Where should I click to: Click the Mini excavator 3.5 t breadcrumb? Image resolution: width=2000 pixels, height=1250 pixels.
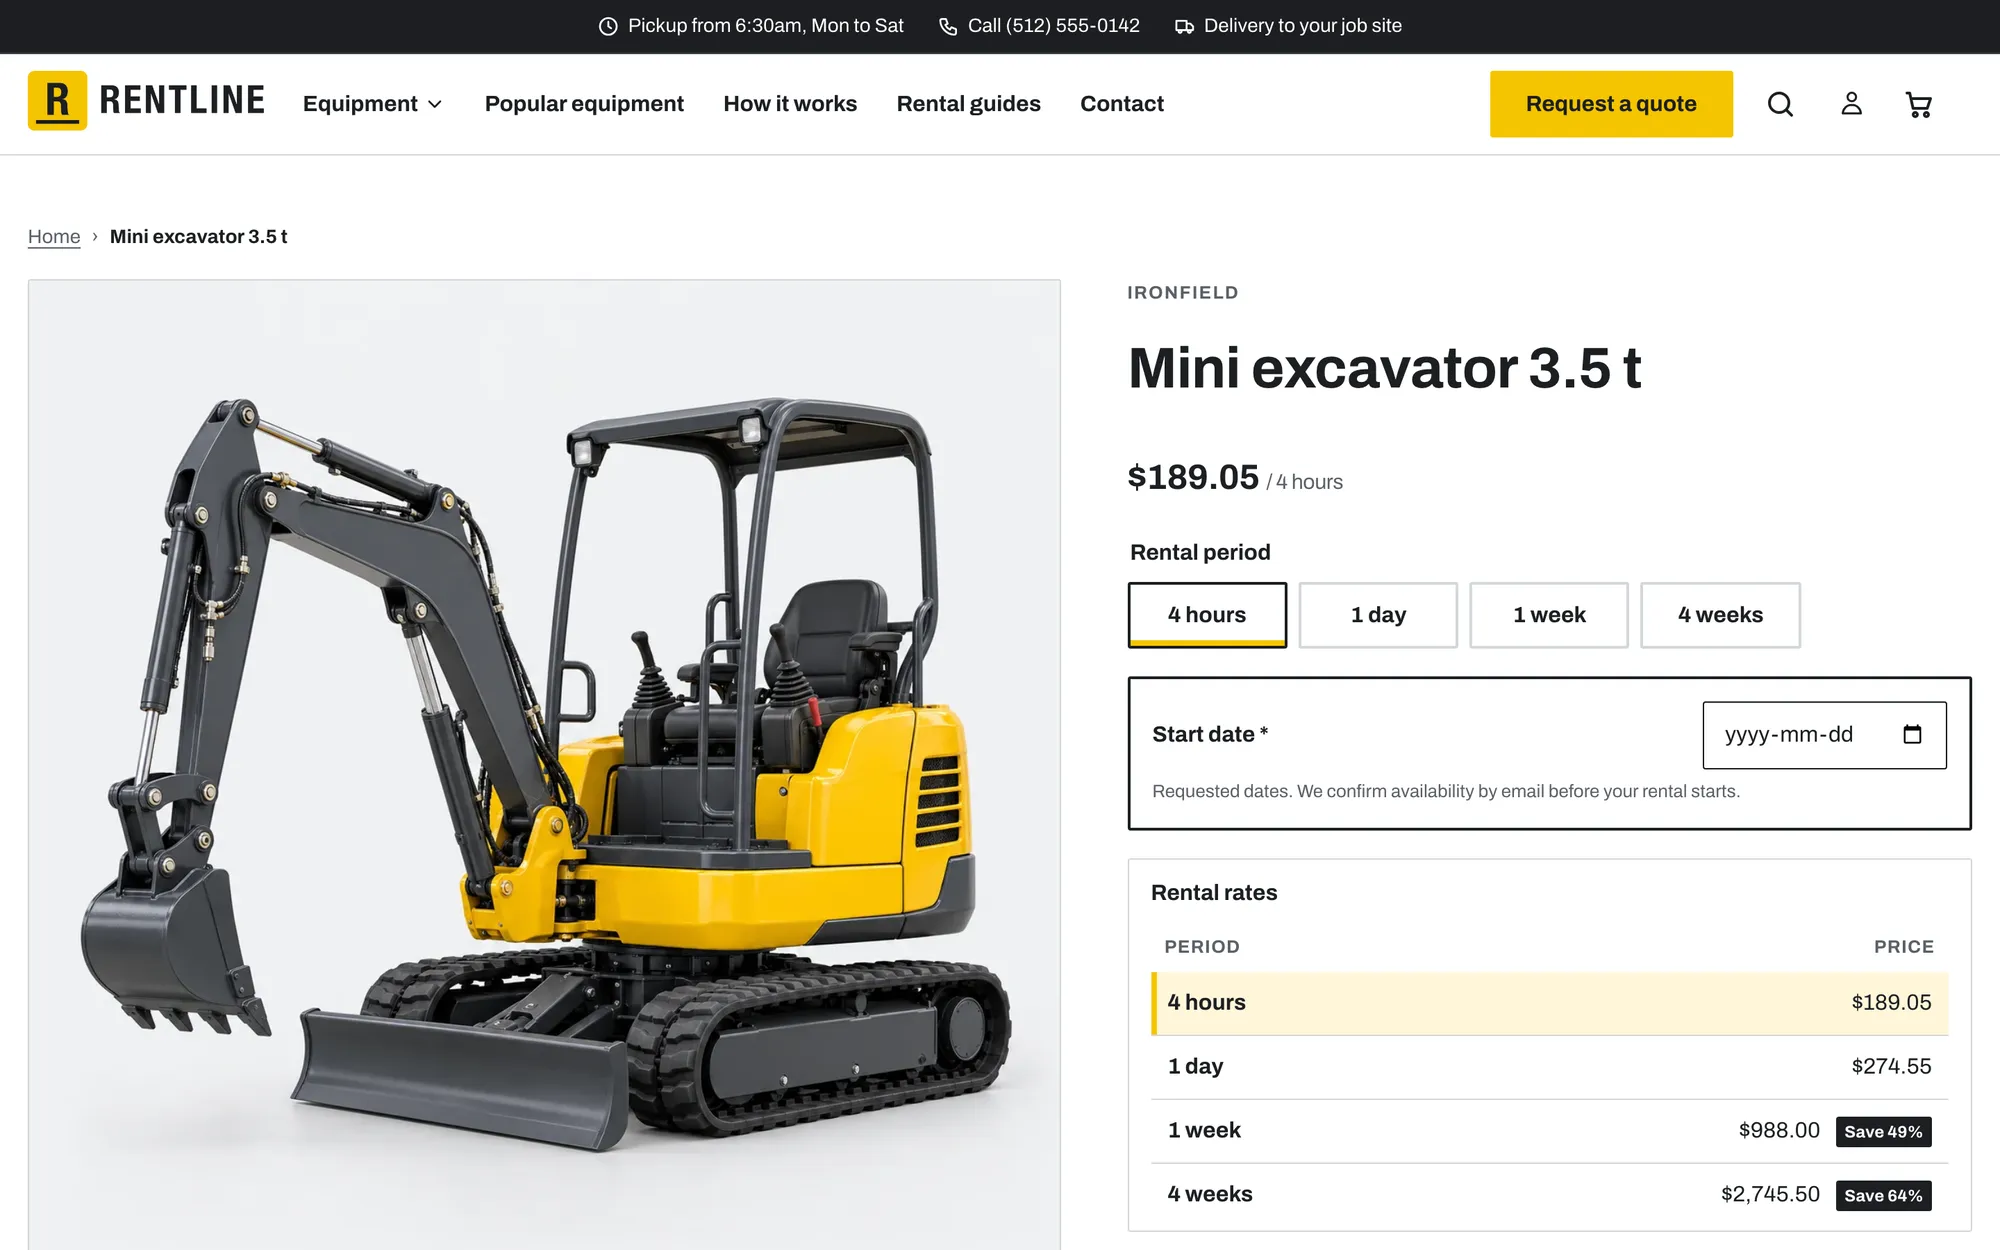coord(198,237)
